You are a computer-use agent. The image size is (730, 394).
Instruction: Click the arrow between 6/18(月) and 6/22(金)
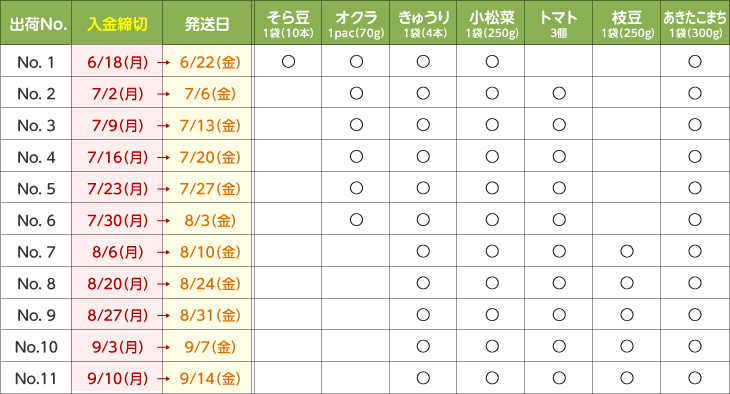(x=163, y=62)
